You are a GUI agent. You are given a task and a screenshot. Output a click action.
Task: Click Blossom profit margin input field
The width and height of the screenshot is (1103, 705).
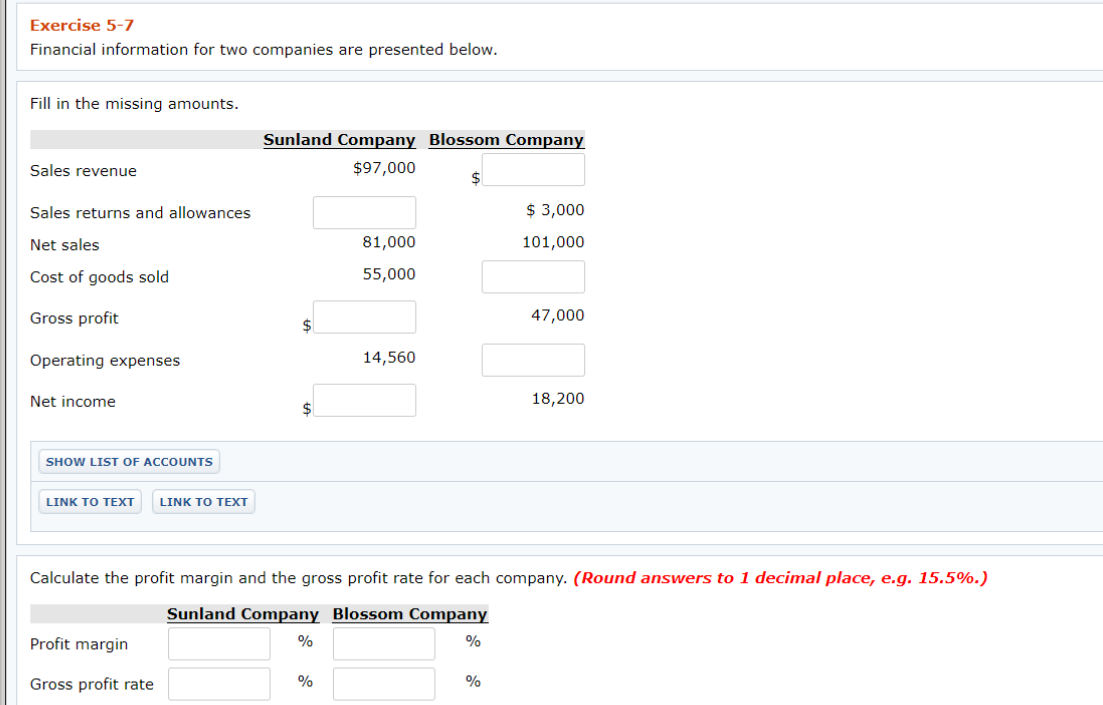(384, 644)
